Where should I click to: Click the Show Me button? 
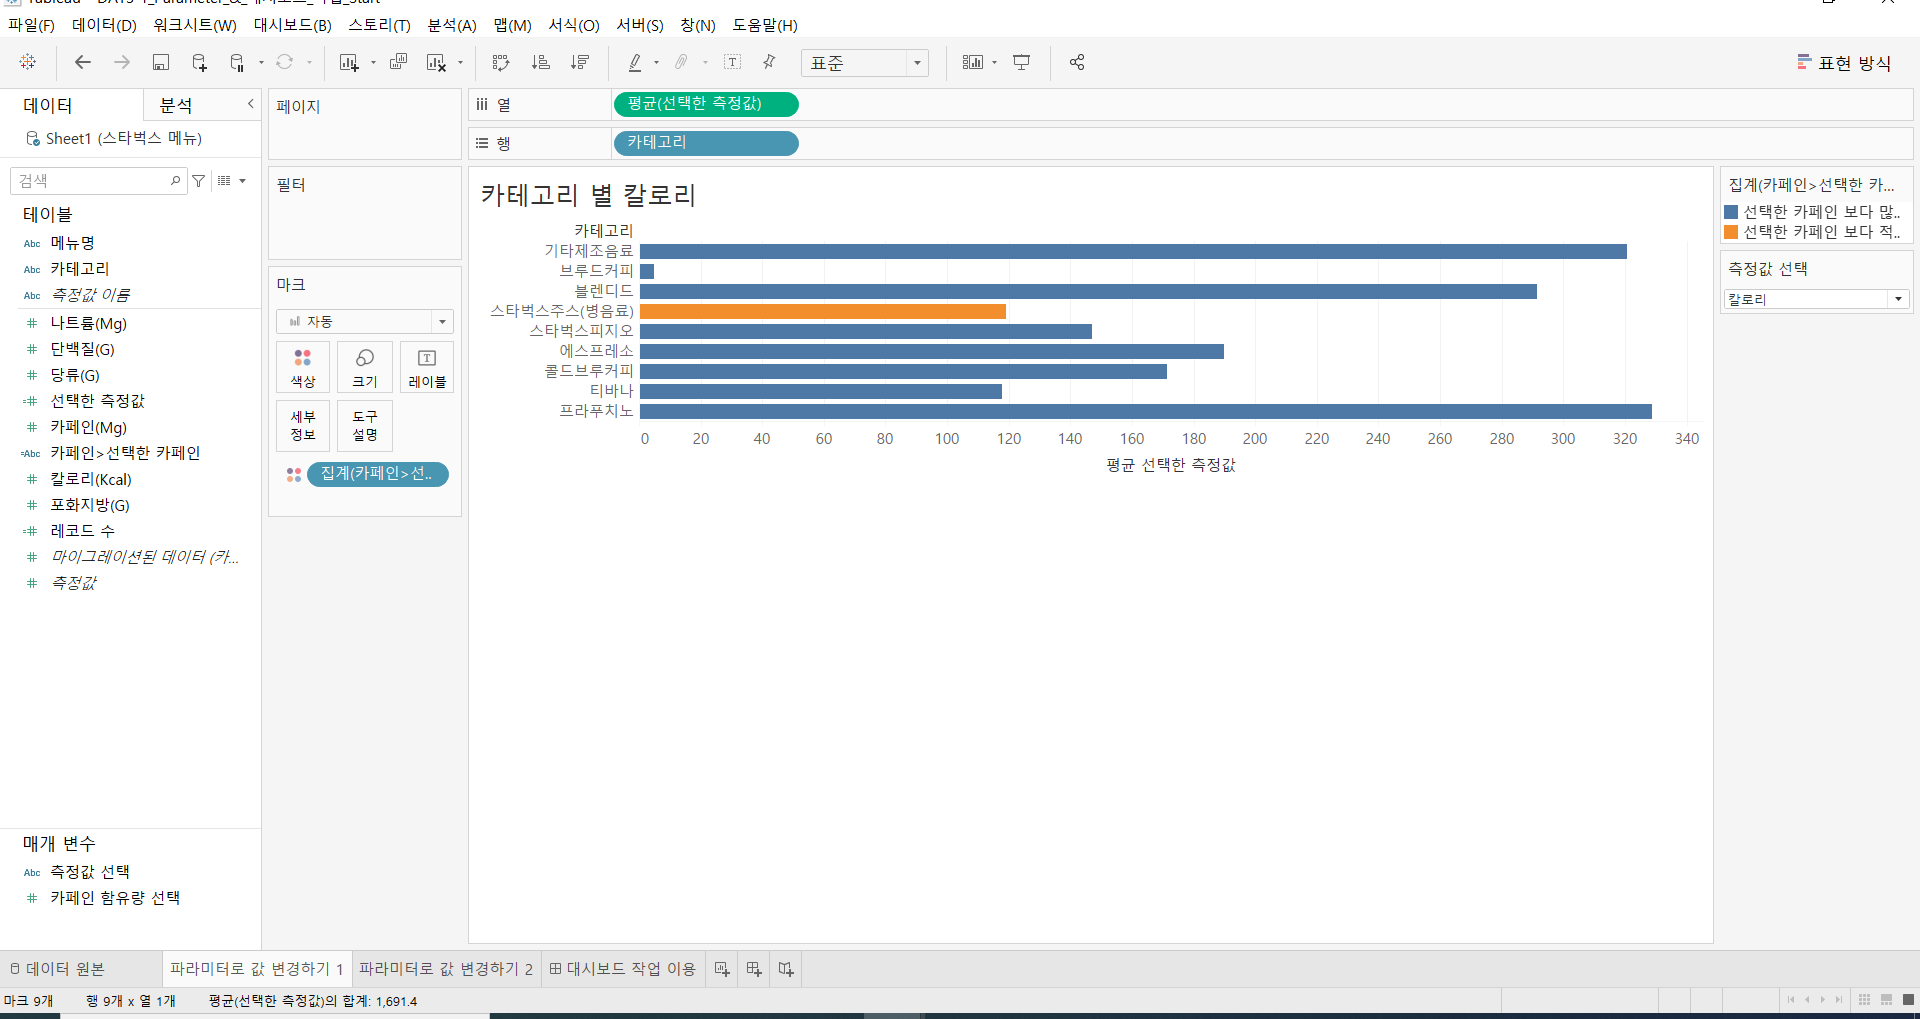(1844, 63)
